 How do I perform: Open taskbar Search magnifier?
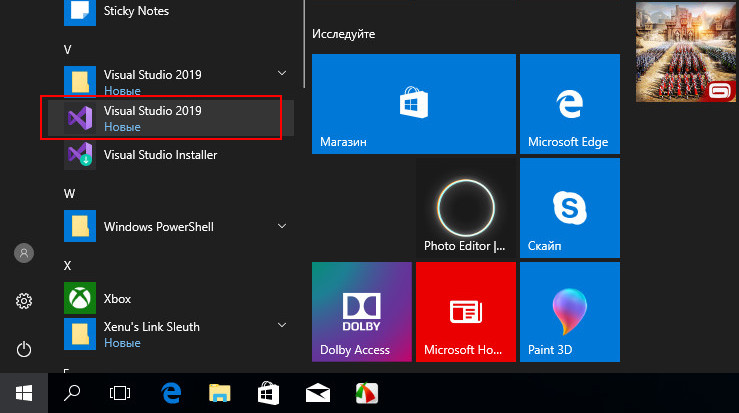pyautogui.click(x=72, y=393)
